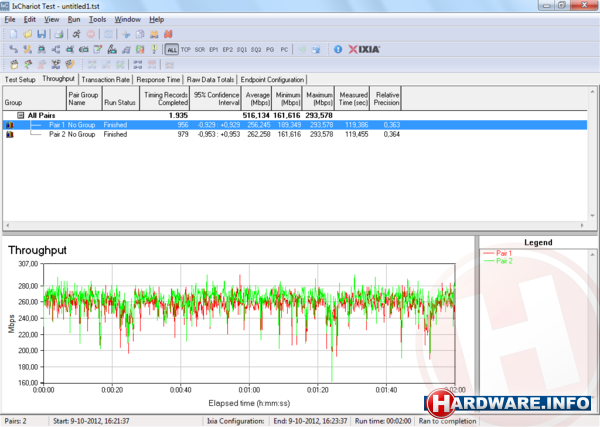Viewport: 600px width, 427px height.
Task: Click the IXIA logo in the toolbar
Action: [364, 49]
